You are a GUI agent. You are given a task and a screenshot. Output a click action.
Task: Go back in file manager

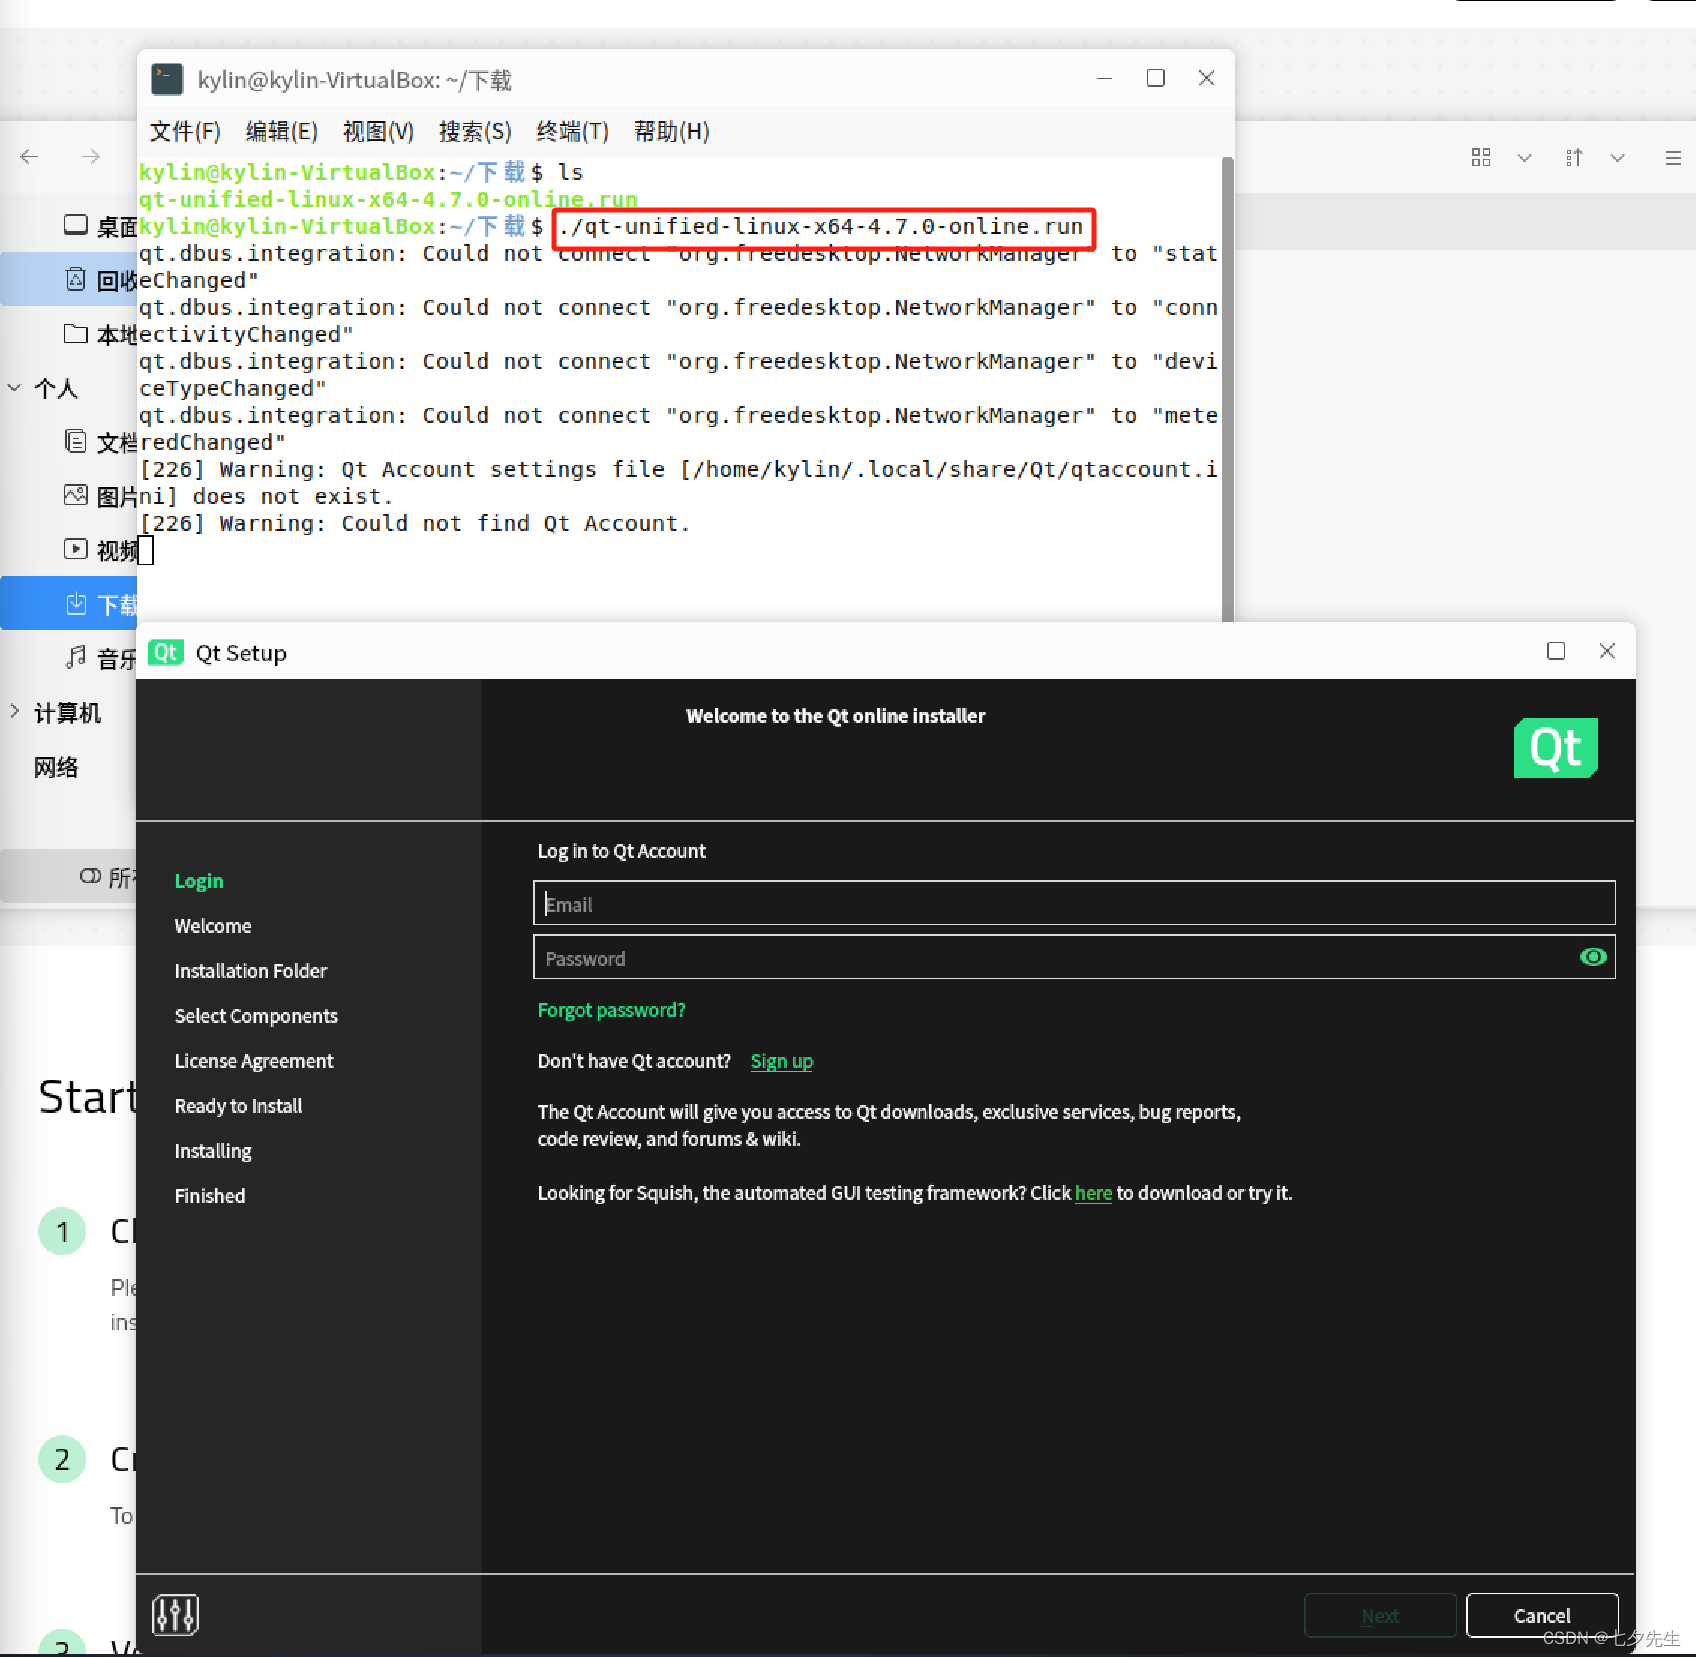point(30,156)
